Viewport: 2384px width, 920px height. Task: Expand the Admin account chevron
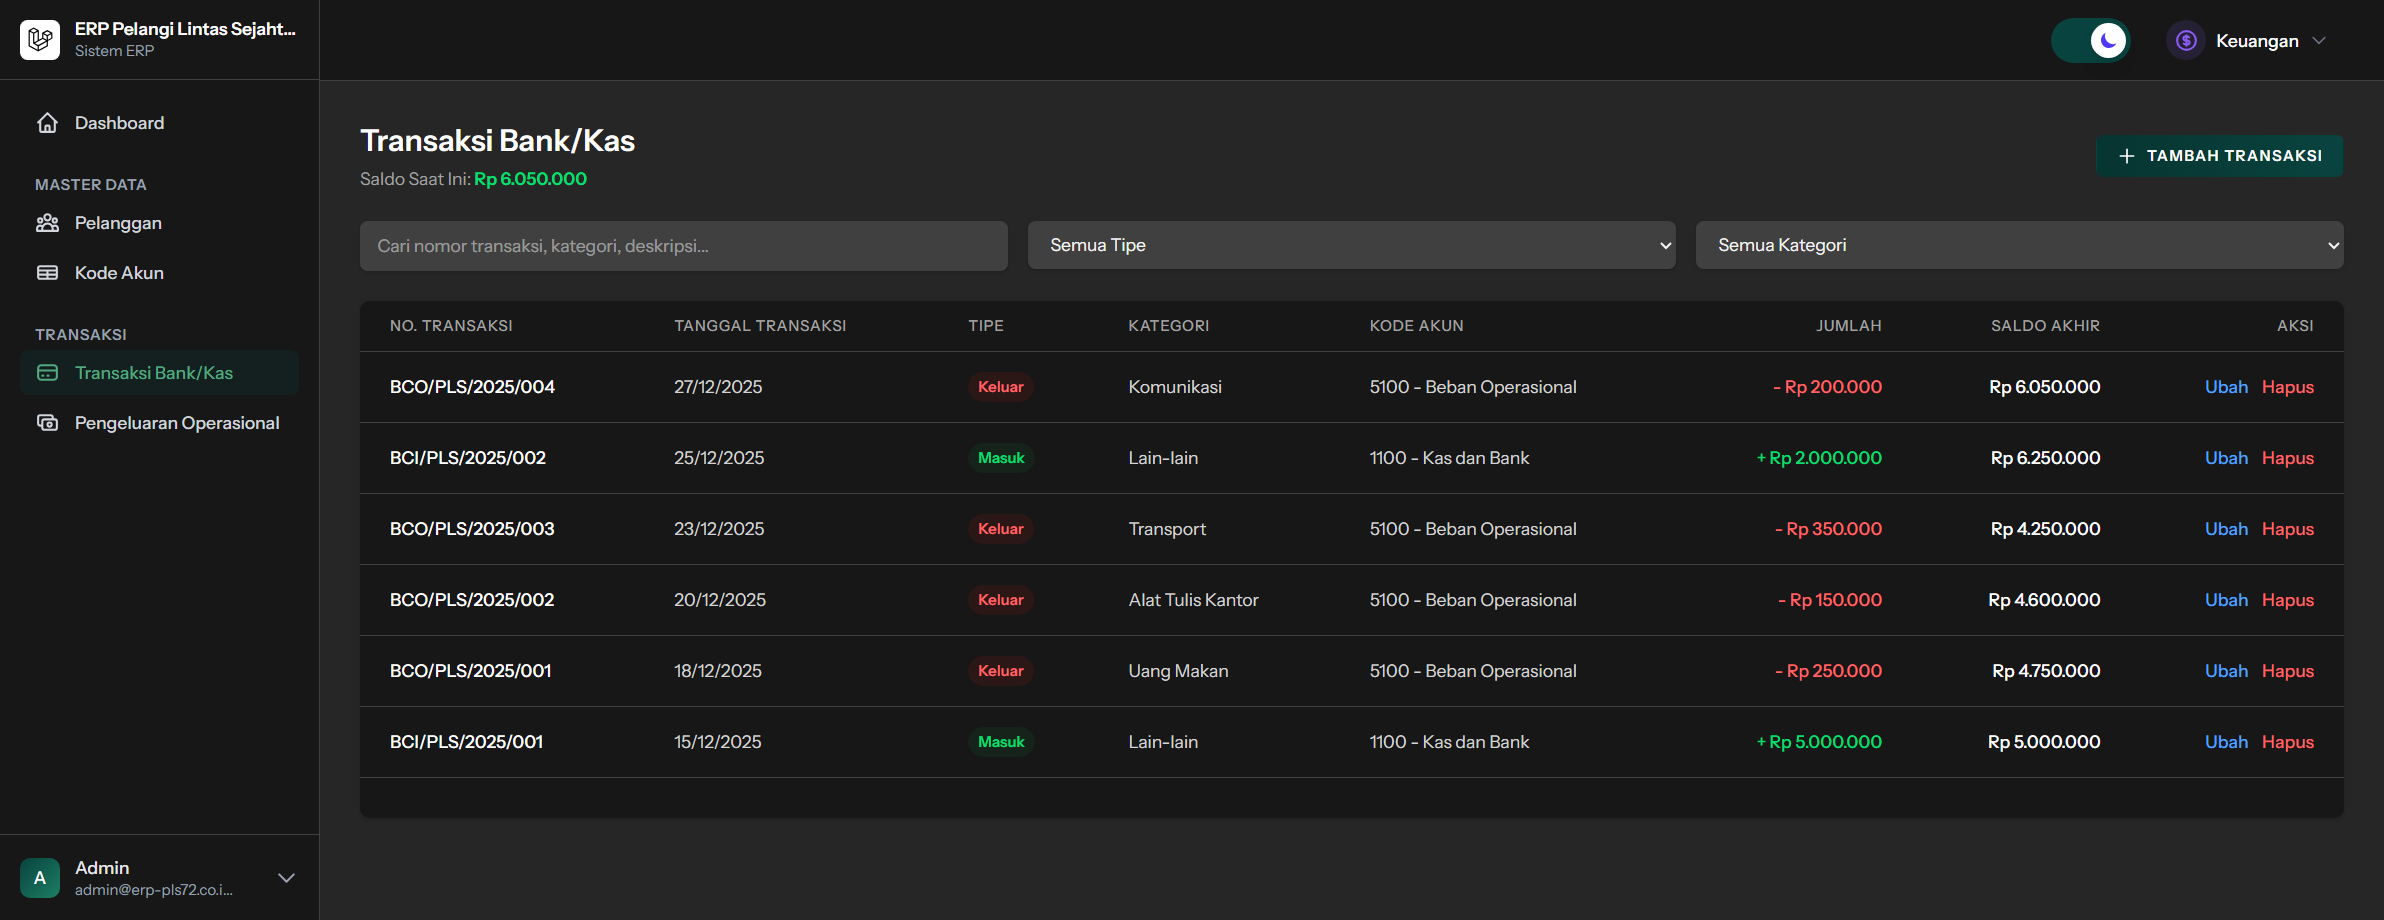[286, 878]
